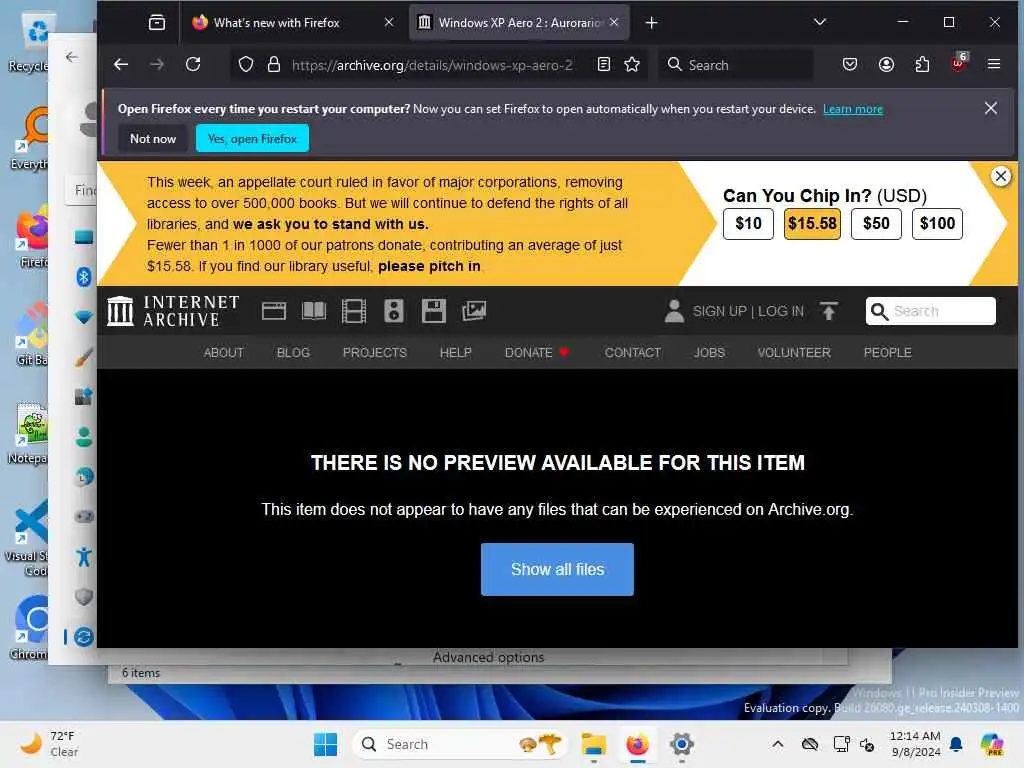Click Advanced options in background window
Viewport: 1024px width, 768px height.
pyautogui.click(x=488, y=657)
